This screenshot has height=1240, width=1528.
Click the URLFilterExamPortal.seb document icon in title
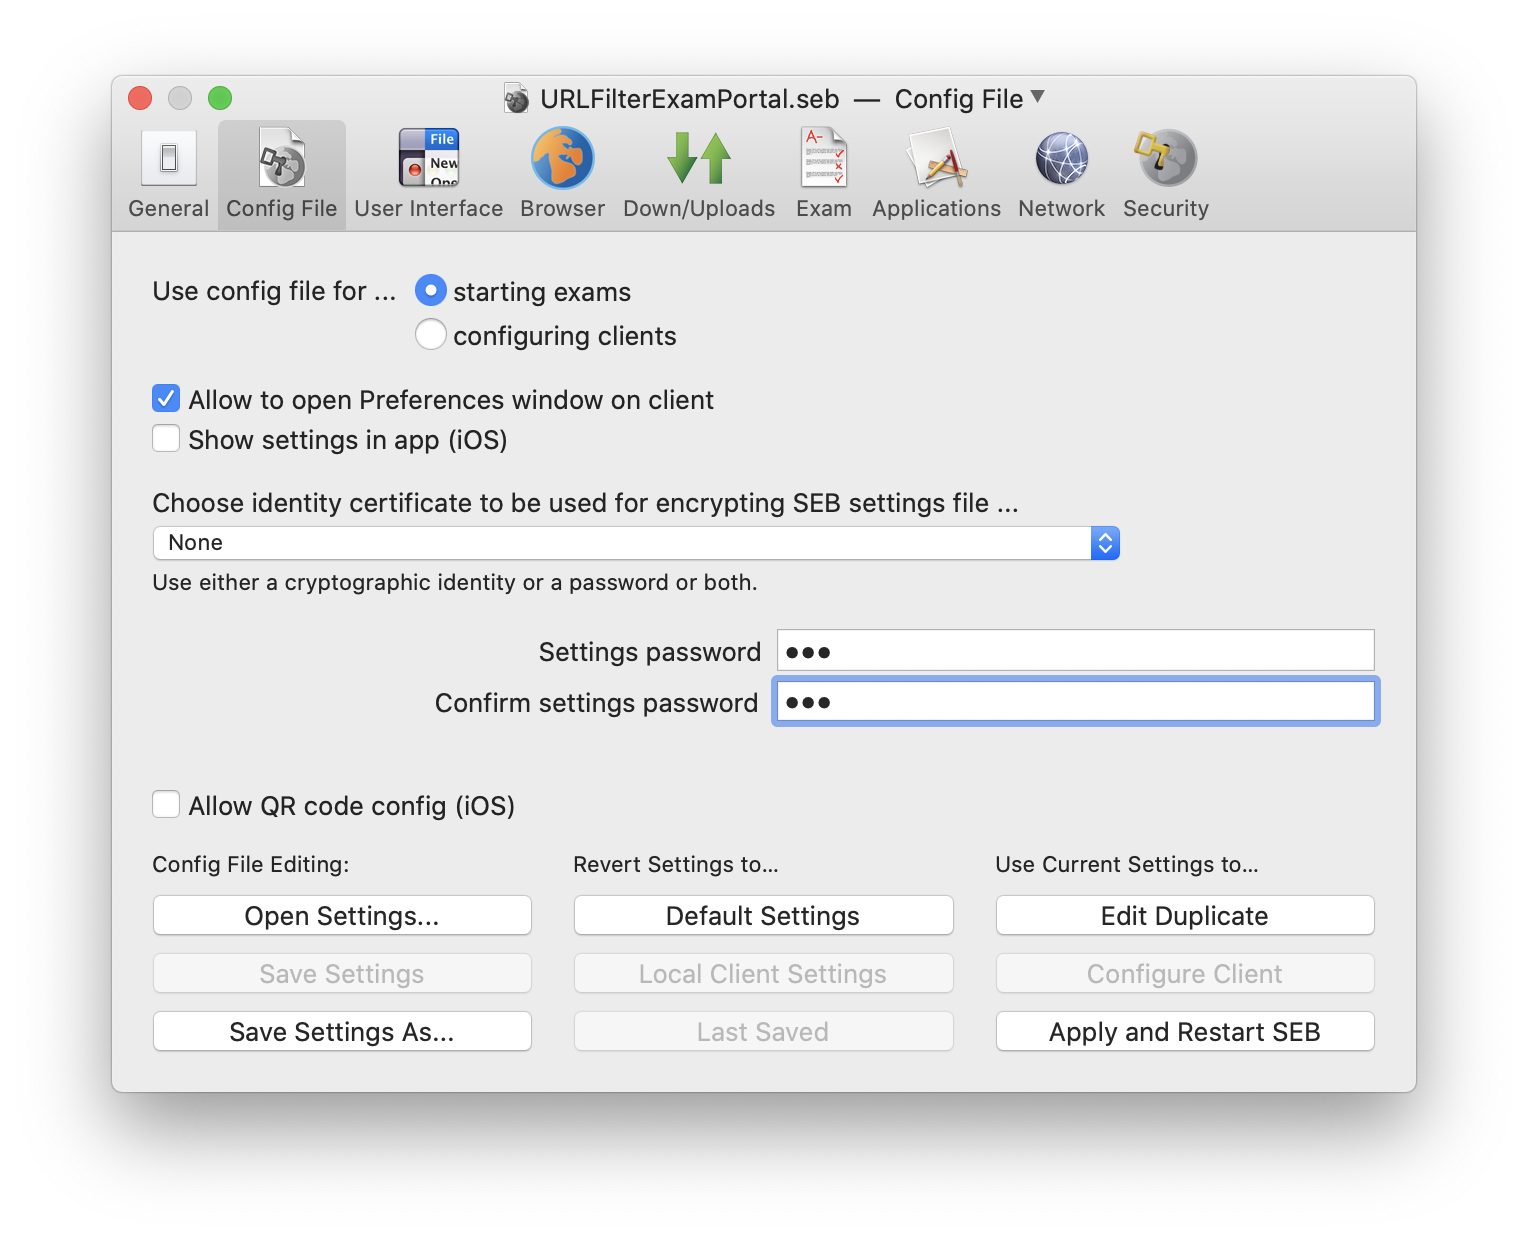(x=516, y=98)
